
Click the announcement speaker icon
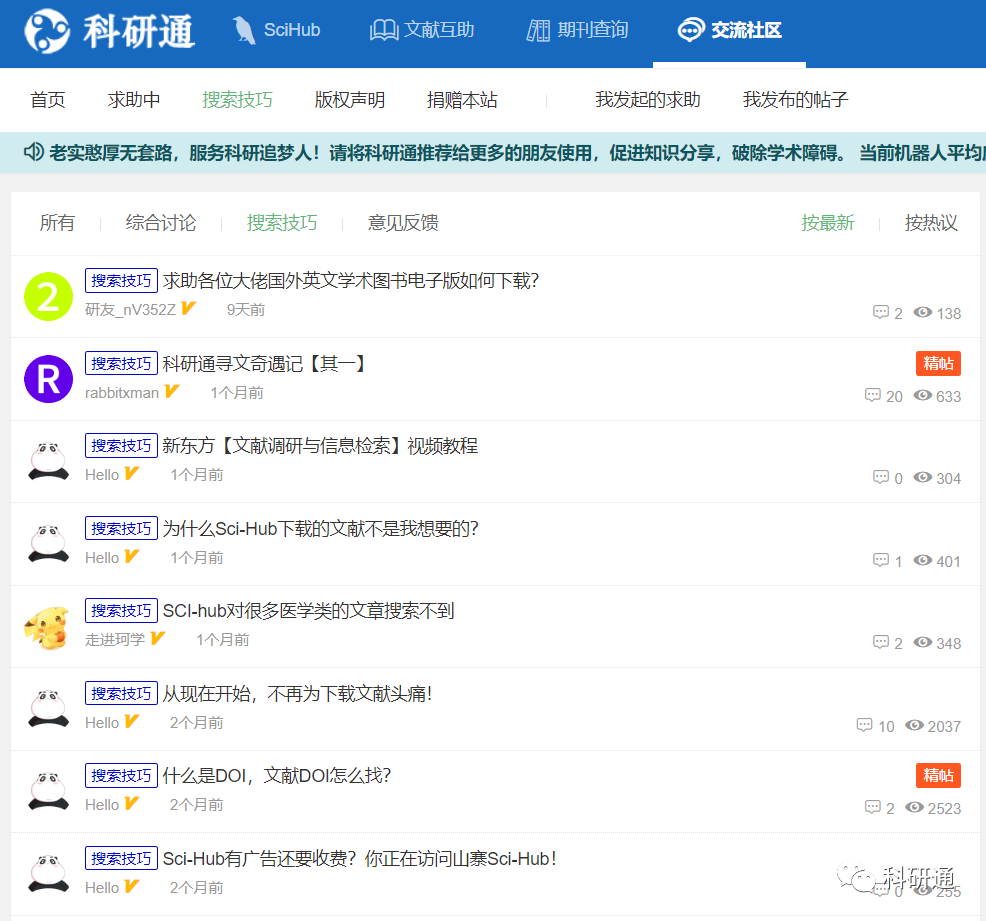(34, 152)
